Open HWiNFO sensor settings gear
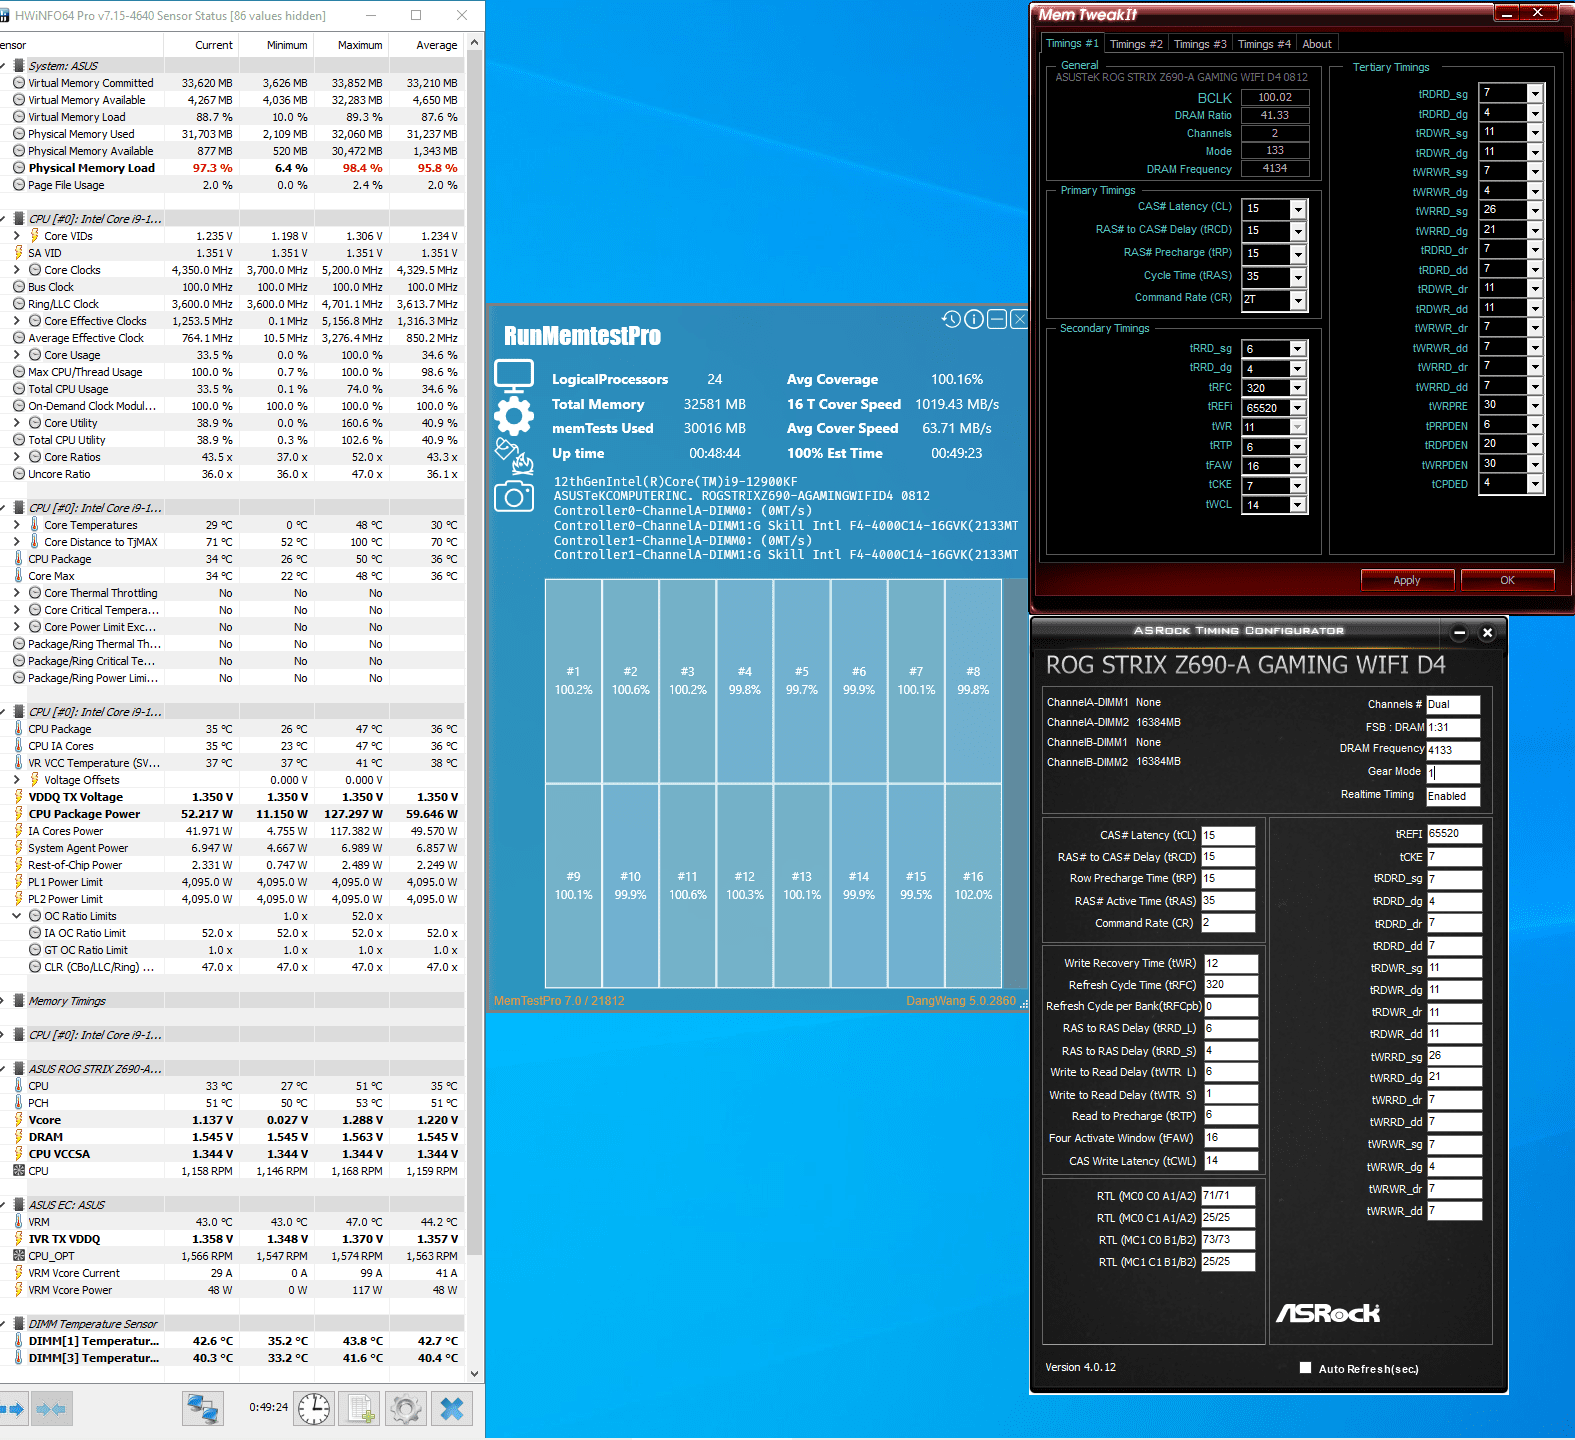This screenshot has height=1440, width=1575. pyautogui.click(x=406, y=1409)
